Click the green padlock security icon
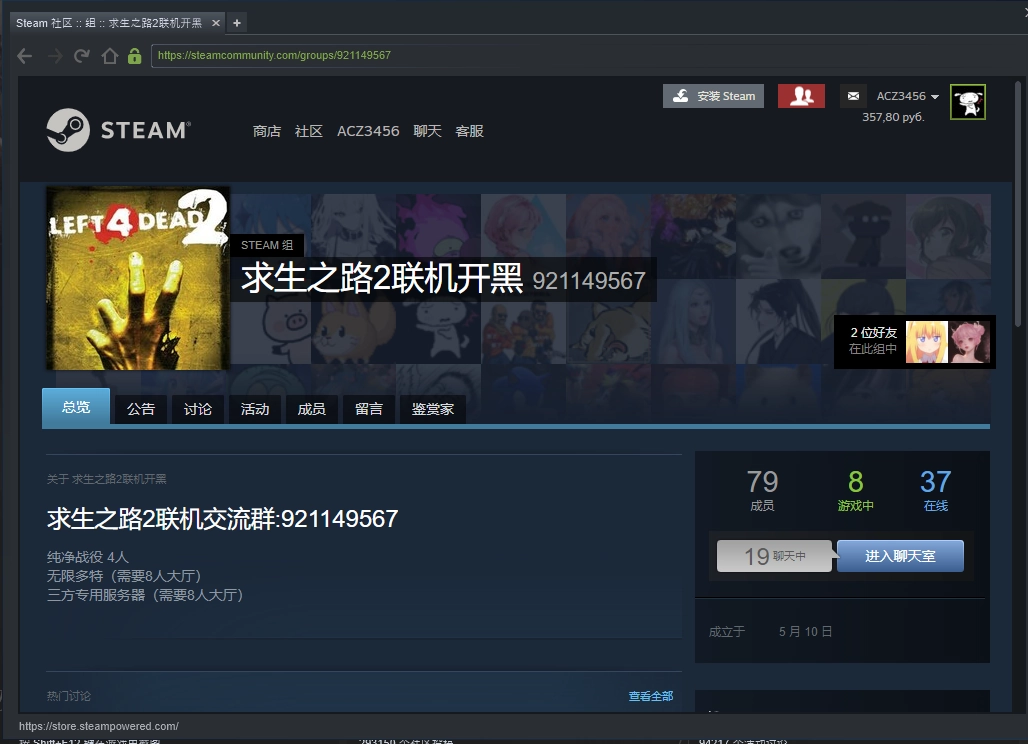Image resolution: width=1028 pixels, height=744 pixels. point(135,56)
